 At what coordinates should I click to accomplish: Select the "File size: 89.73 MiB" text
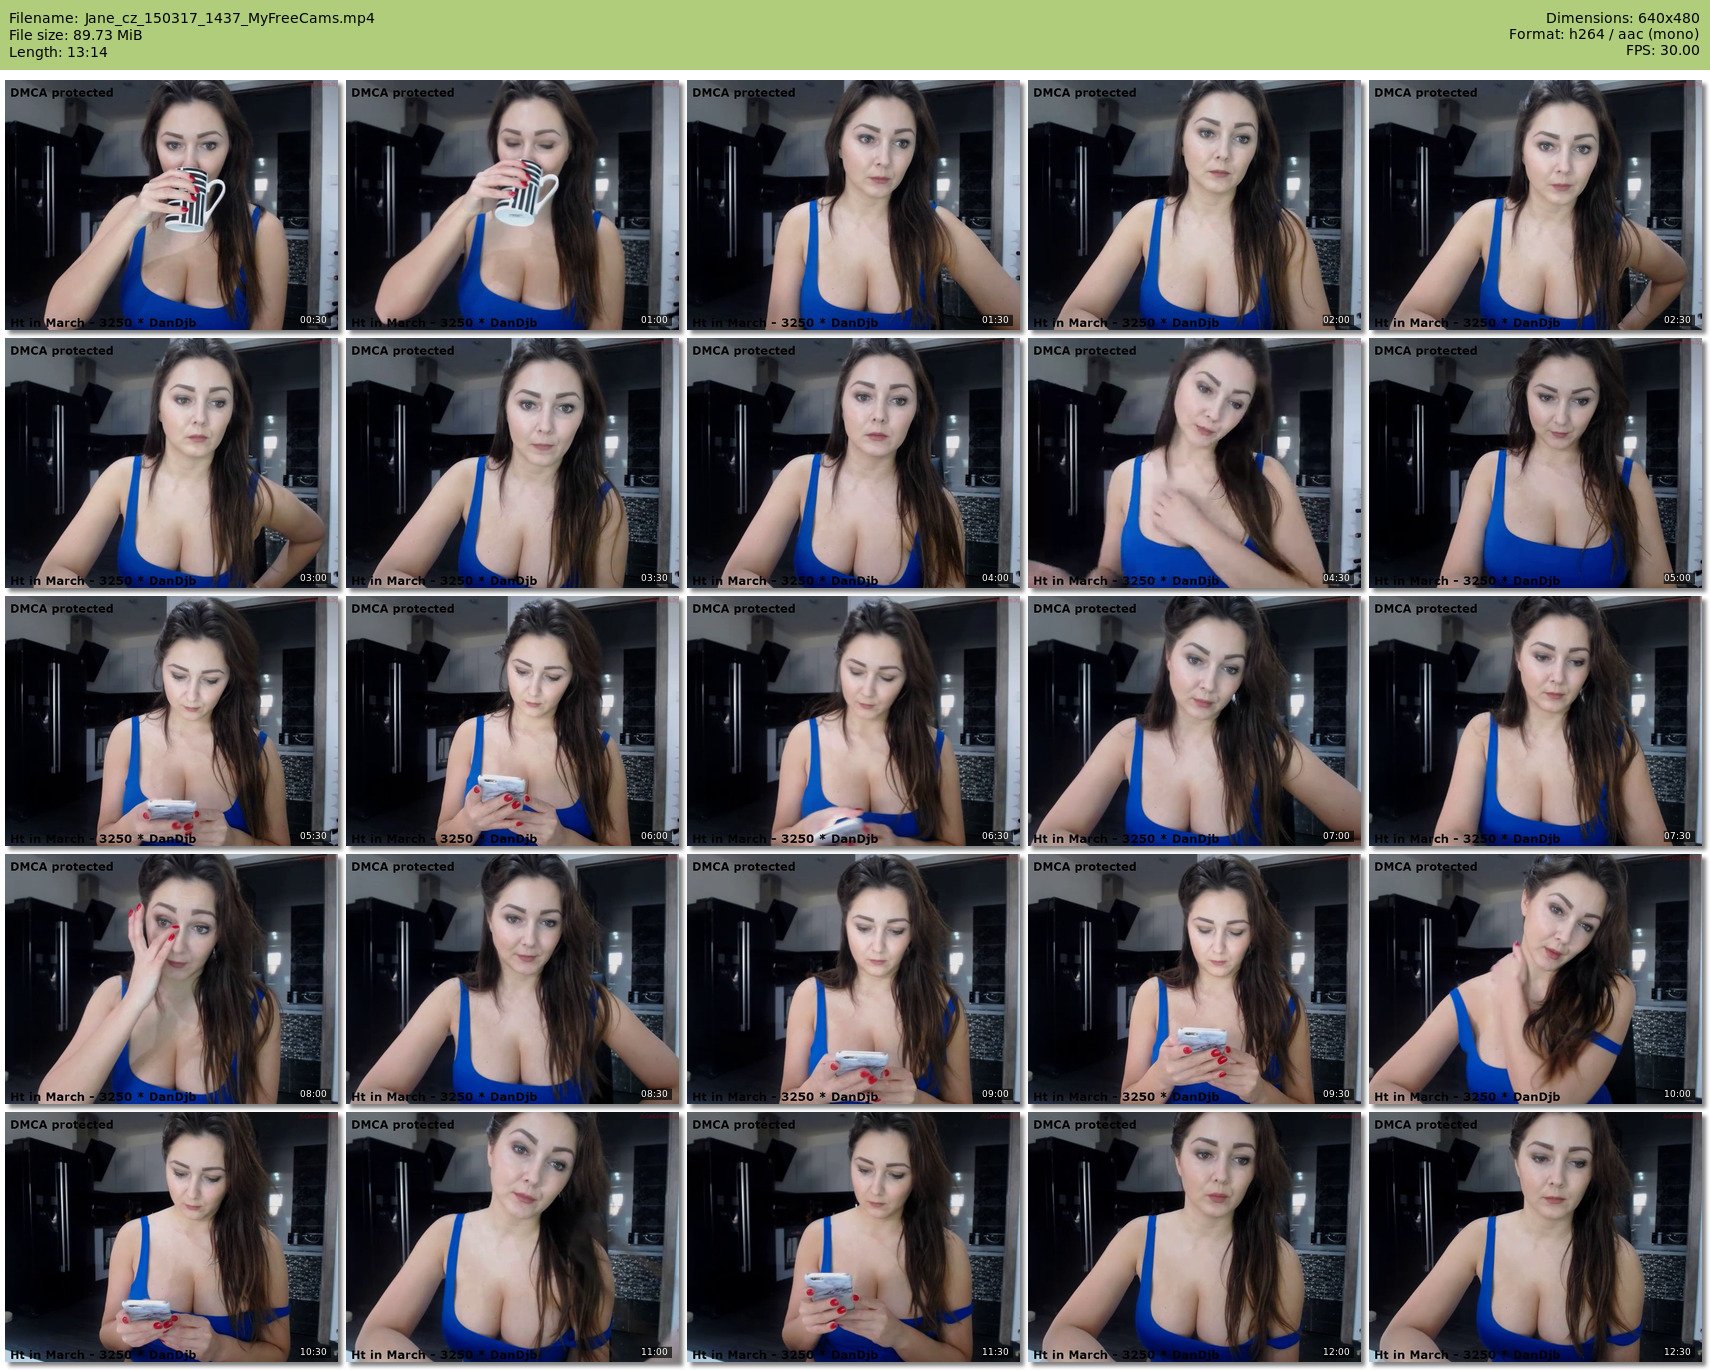(x=75, y=35)
